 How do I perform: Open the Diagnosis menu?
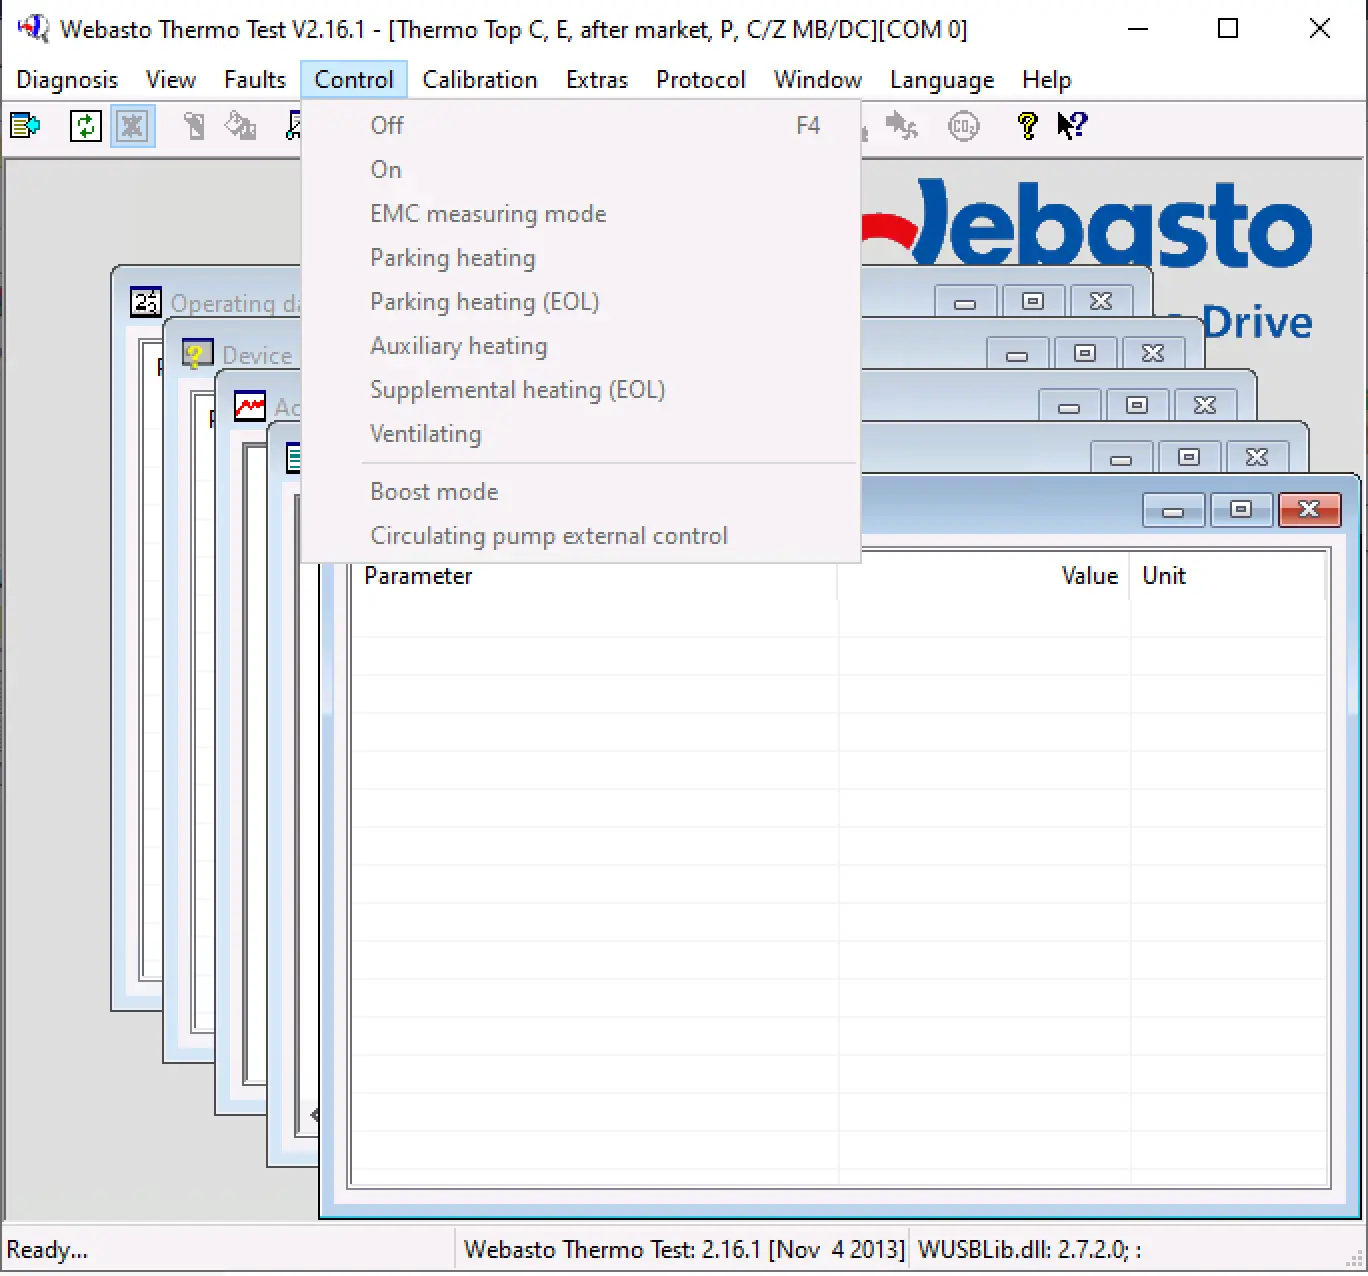tap(67, 80)
